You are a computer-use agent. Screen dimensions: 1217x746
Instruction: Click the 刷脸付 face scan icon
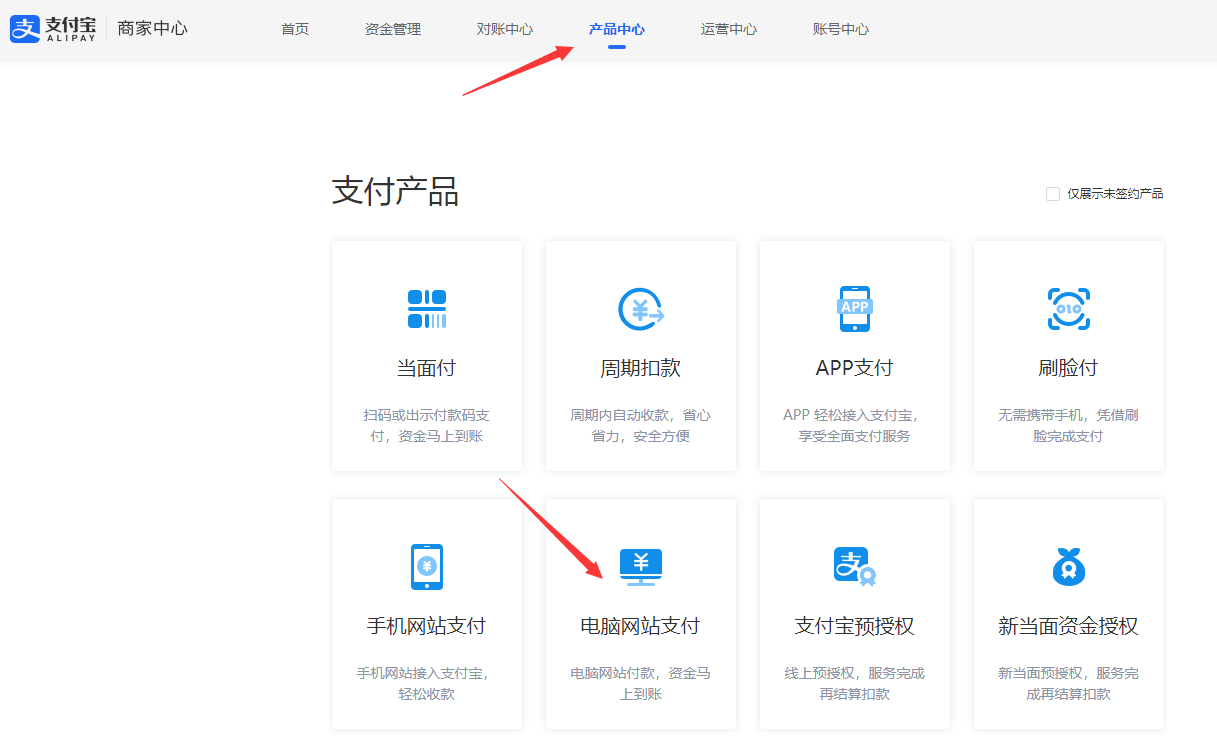point(1068,309)
